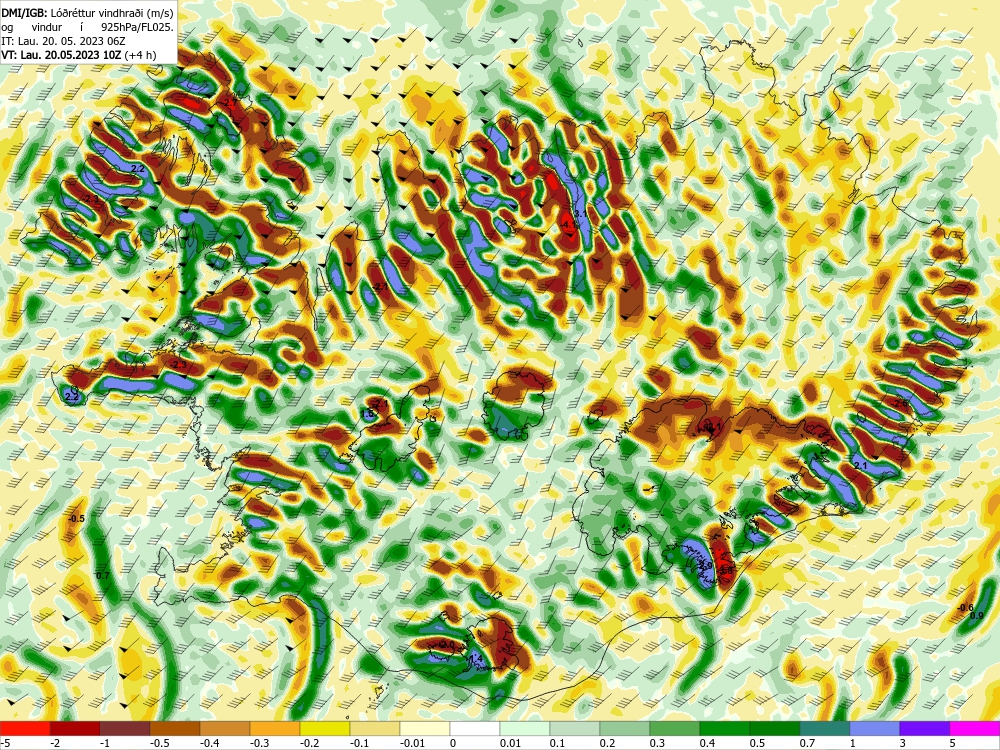The image size is (1000, 750).
Task: Select the brown legend swatch above -0.5
Action: click(175, 728)
